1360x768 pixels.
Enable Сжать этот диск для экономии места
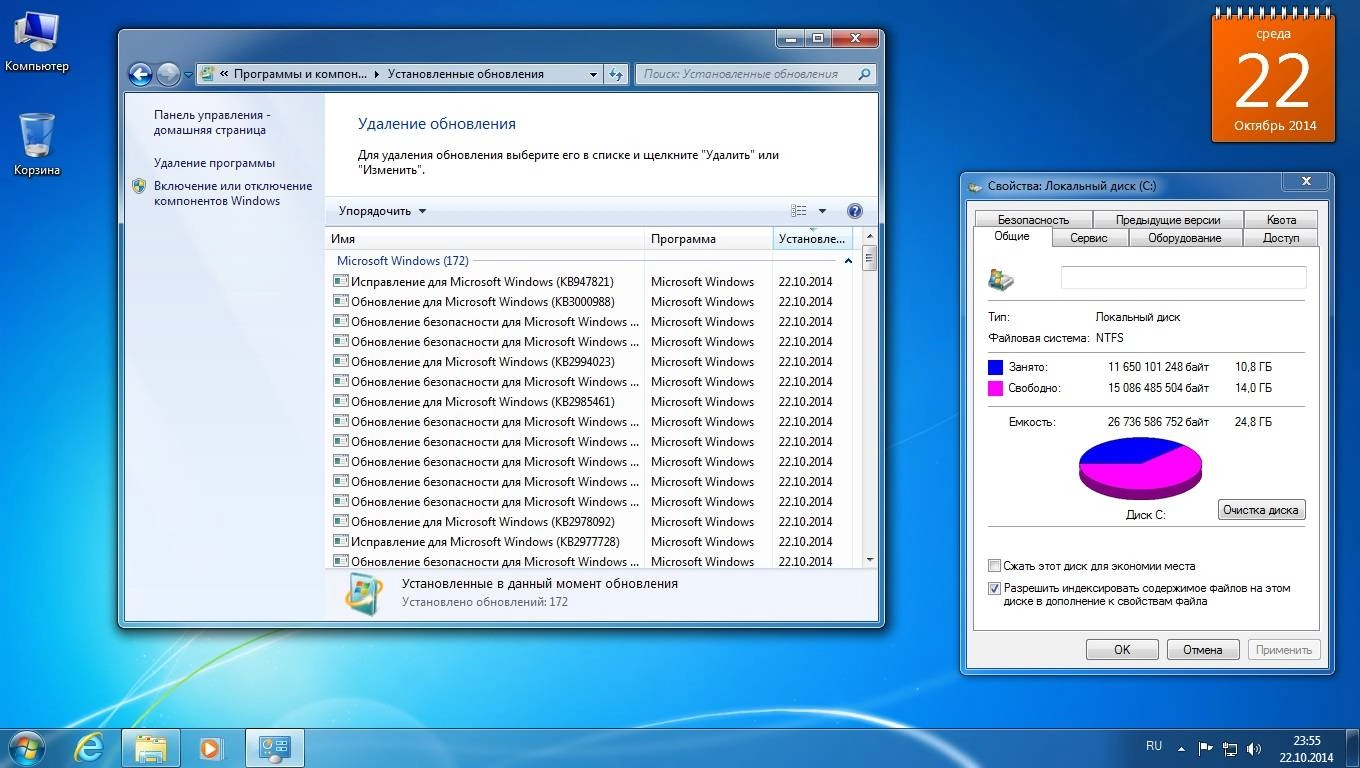[x=994, y=566]
